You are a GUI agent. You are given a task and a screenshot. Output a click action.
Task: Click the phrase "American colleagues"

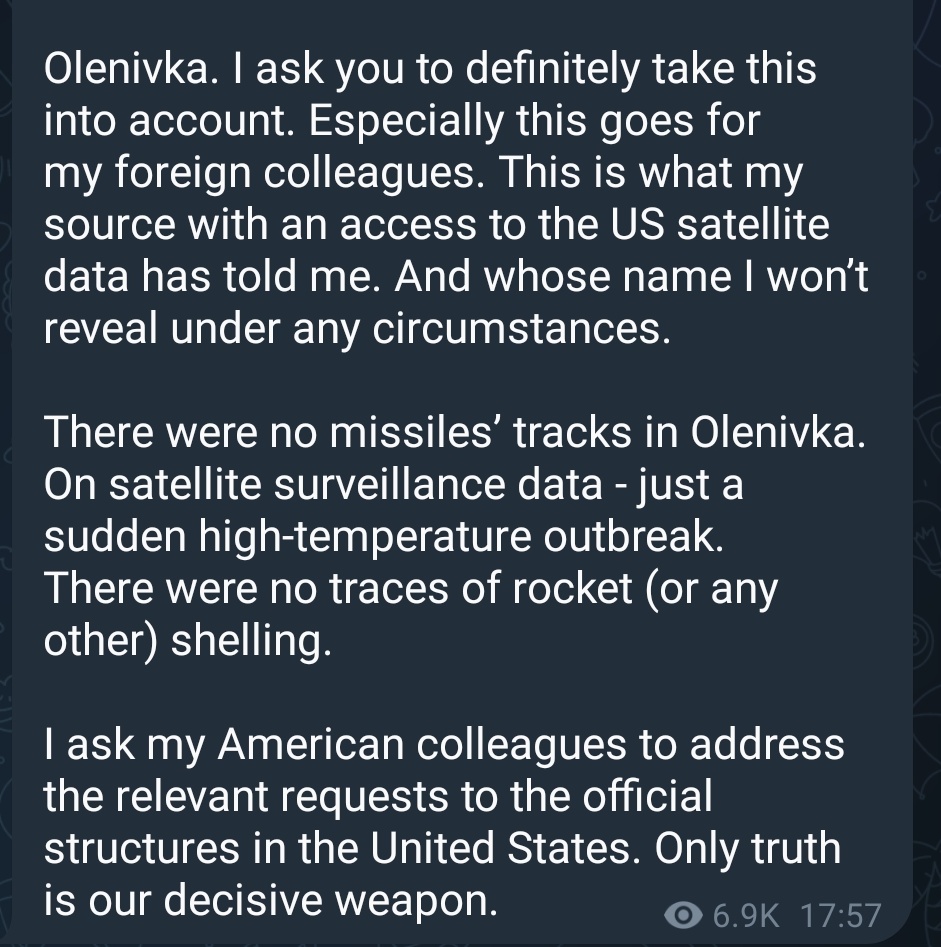pyautogui.click(x=421, y=744)
